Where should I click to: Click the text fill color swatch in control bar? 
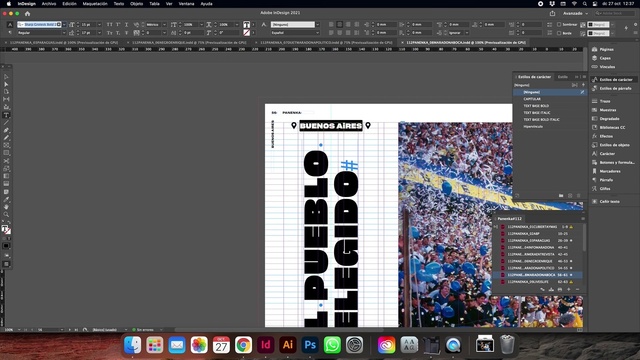[x=247, y=25]
